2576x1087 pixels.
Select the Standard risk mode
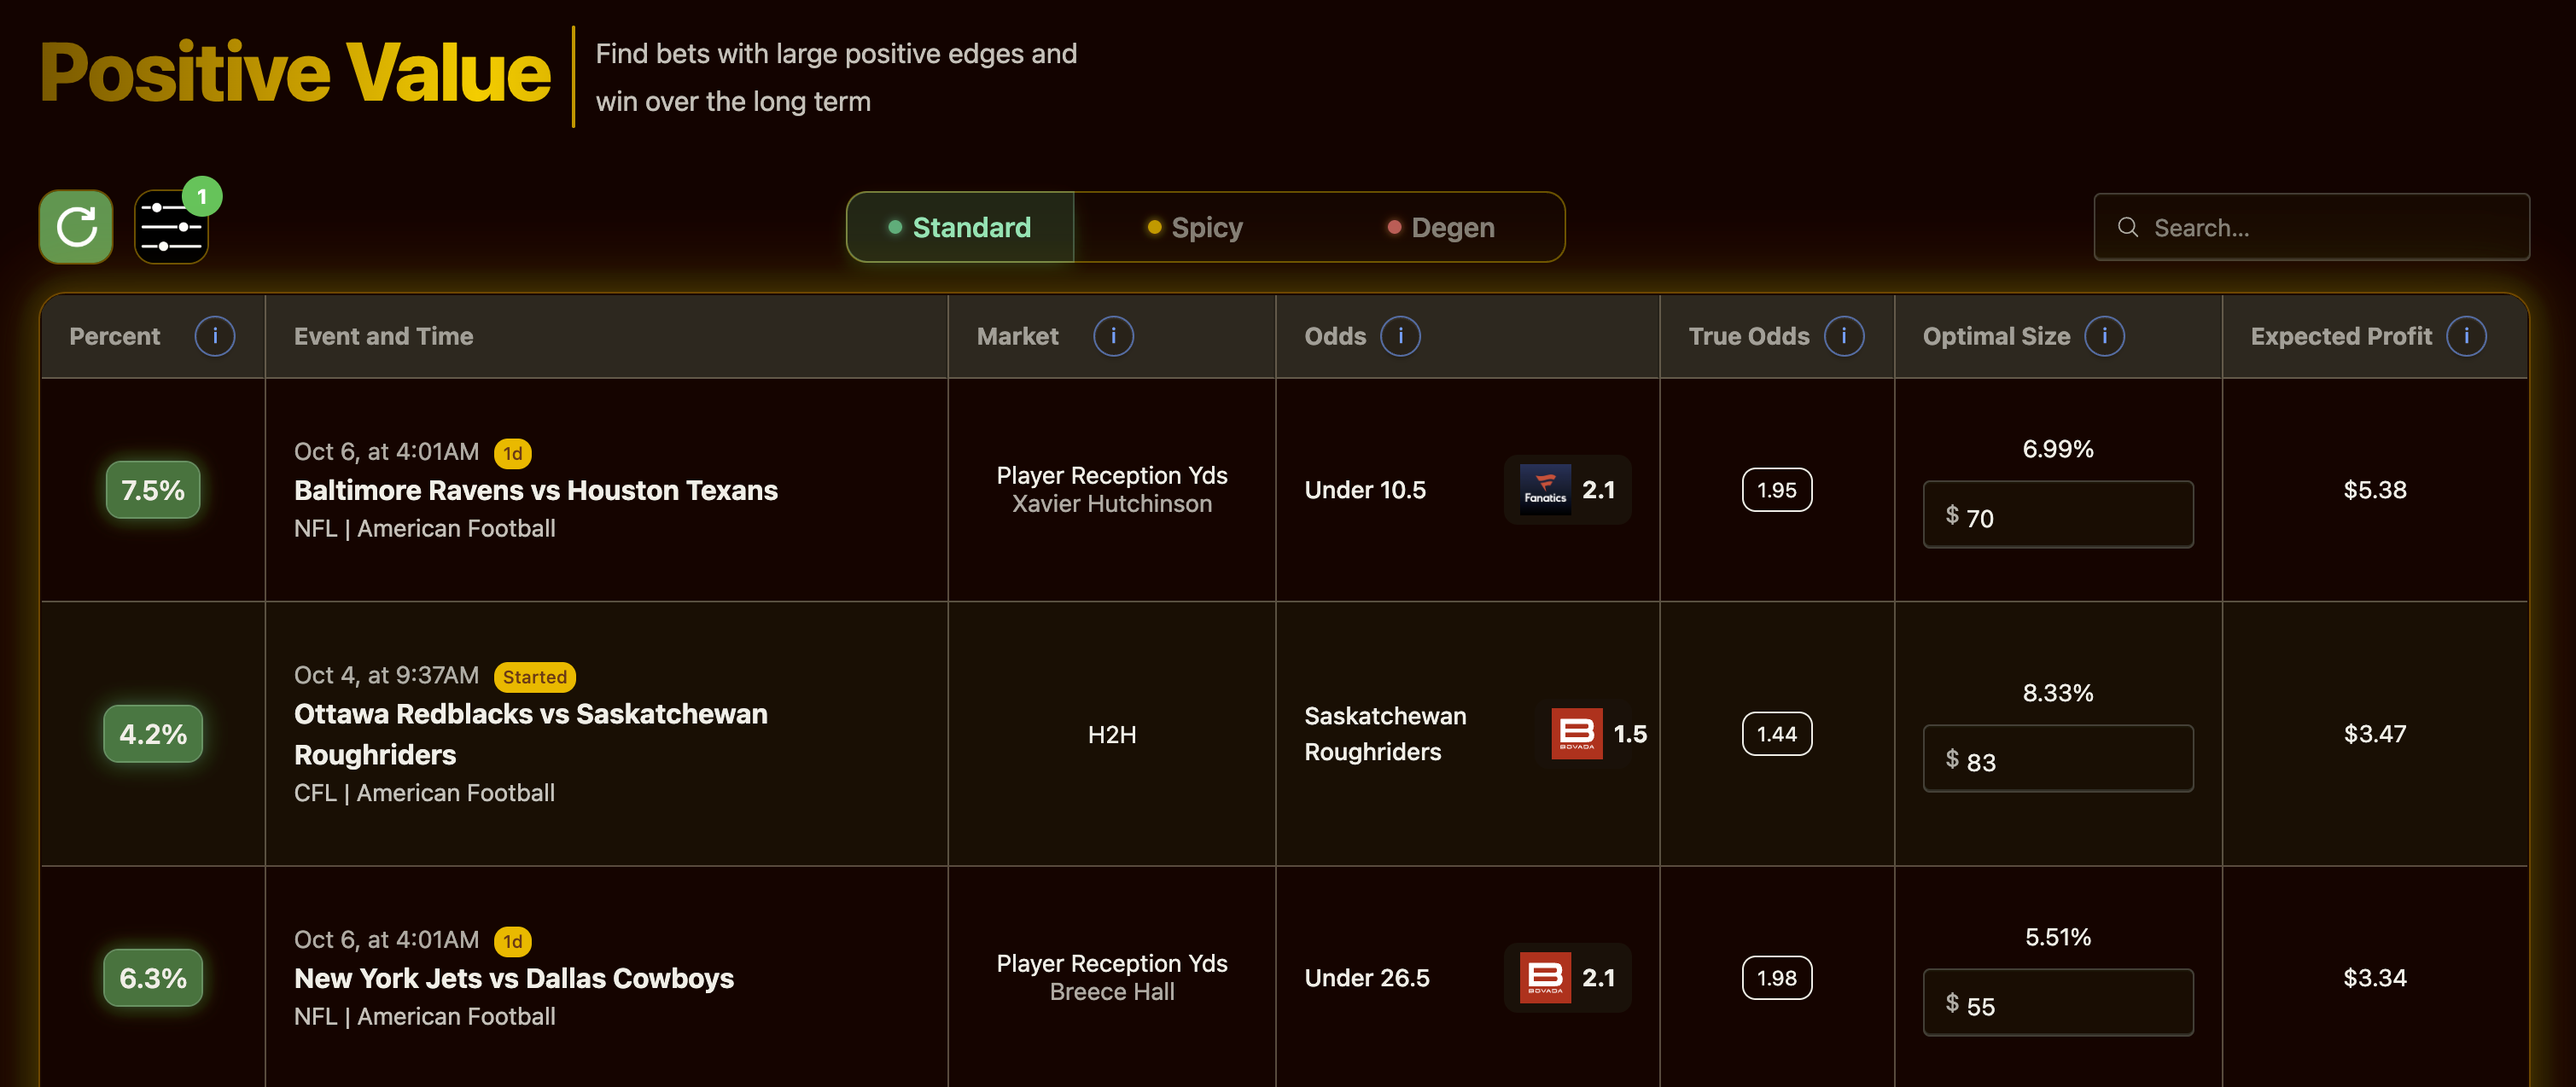tap(960, 228)
